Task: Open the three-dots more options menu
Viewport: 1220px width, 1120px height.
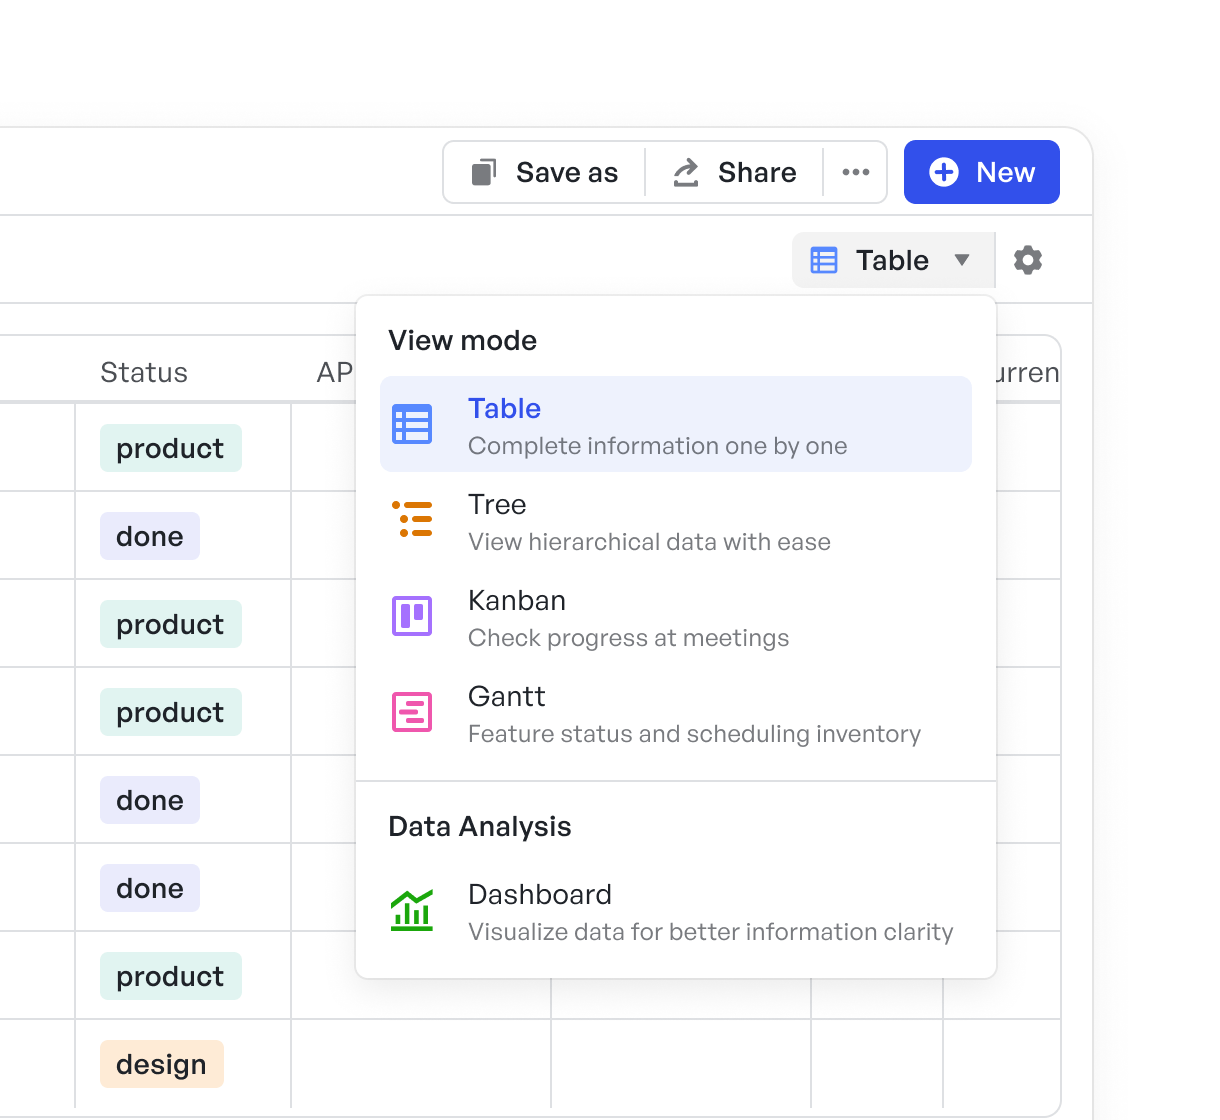Action: coord(856,172)
